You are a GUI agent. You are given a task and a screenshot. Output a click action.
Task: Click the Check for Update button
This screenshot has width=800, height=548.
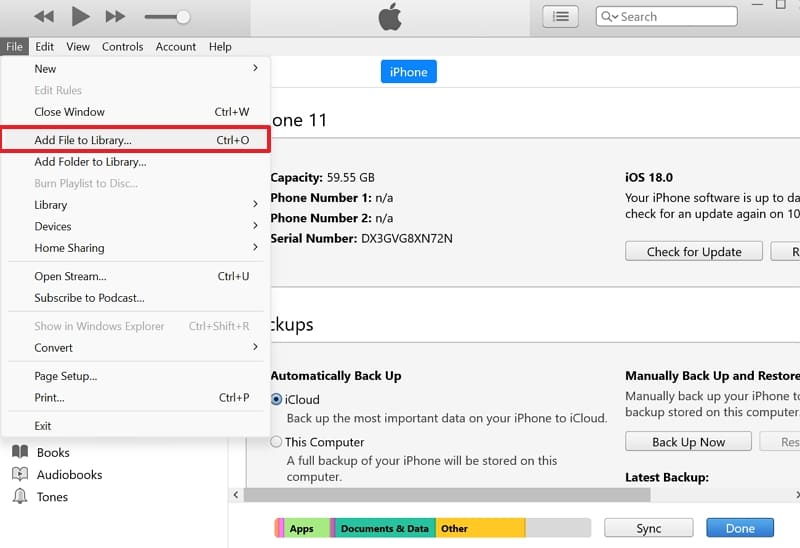(694, 252)
